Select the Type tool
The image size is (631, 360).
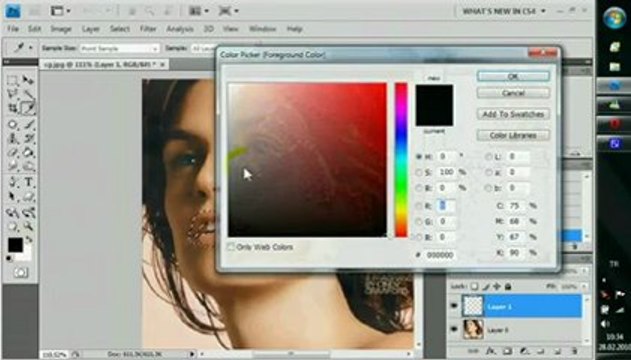pyautogui.click(x=28, y=182)
